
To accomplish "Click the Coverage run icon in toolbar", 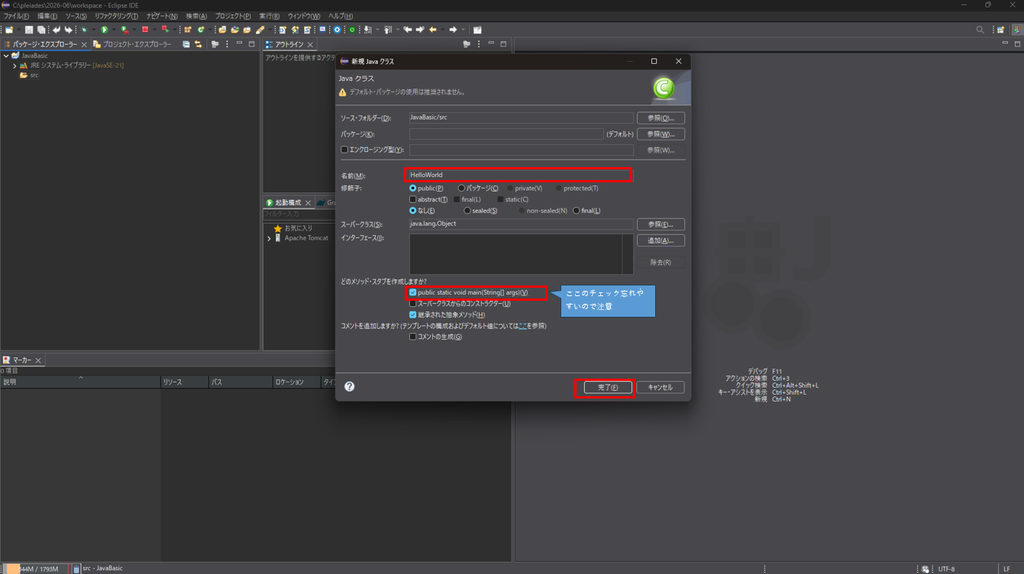I will pyautogui.click(x=124, y=29).
